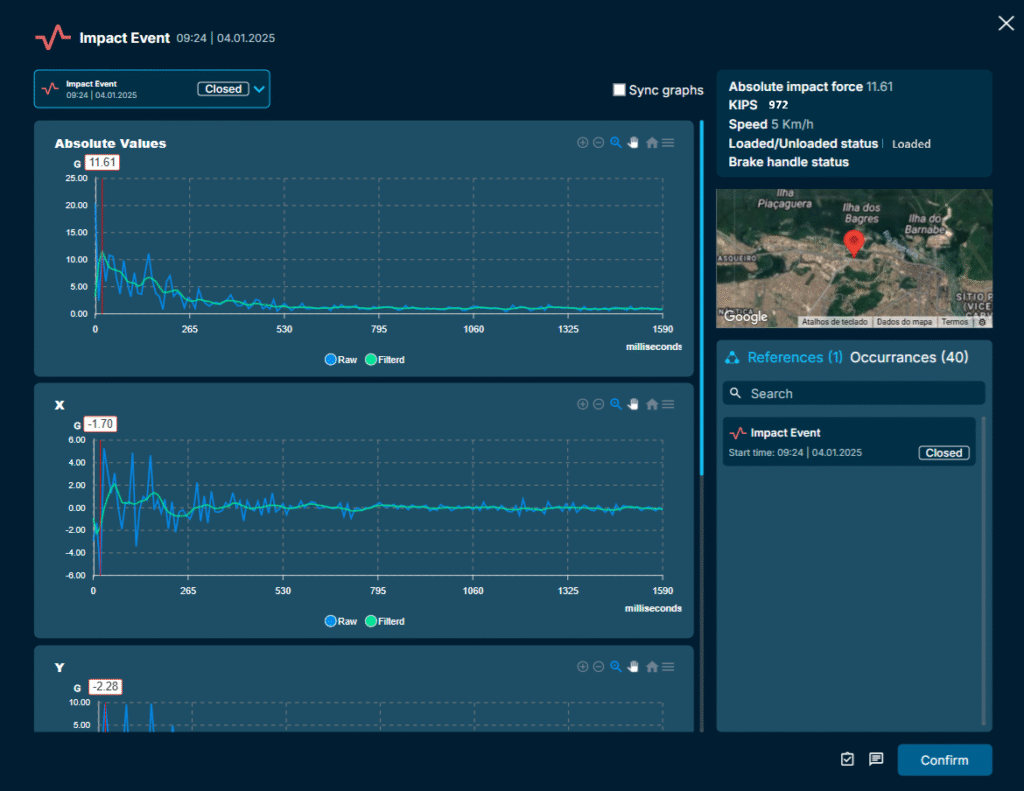Viewport: 1024px width, 791px height.
Task: Click zoom in icon on Y chart
Action: (x=582, y=667)
